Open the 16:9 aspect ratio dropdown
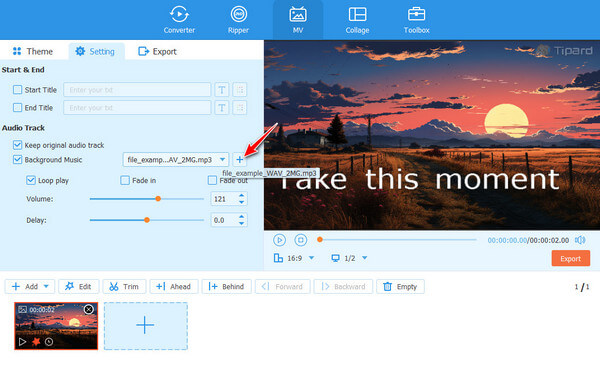Viewport: 600px width, 366px height. coord(311,258)
